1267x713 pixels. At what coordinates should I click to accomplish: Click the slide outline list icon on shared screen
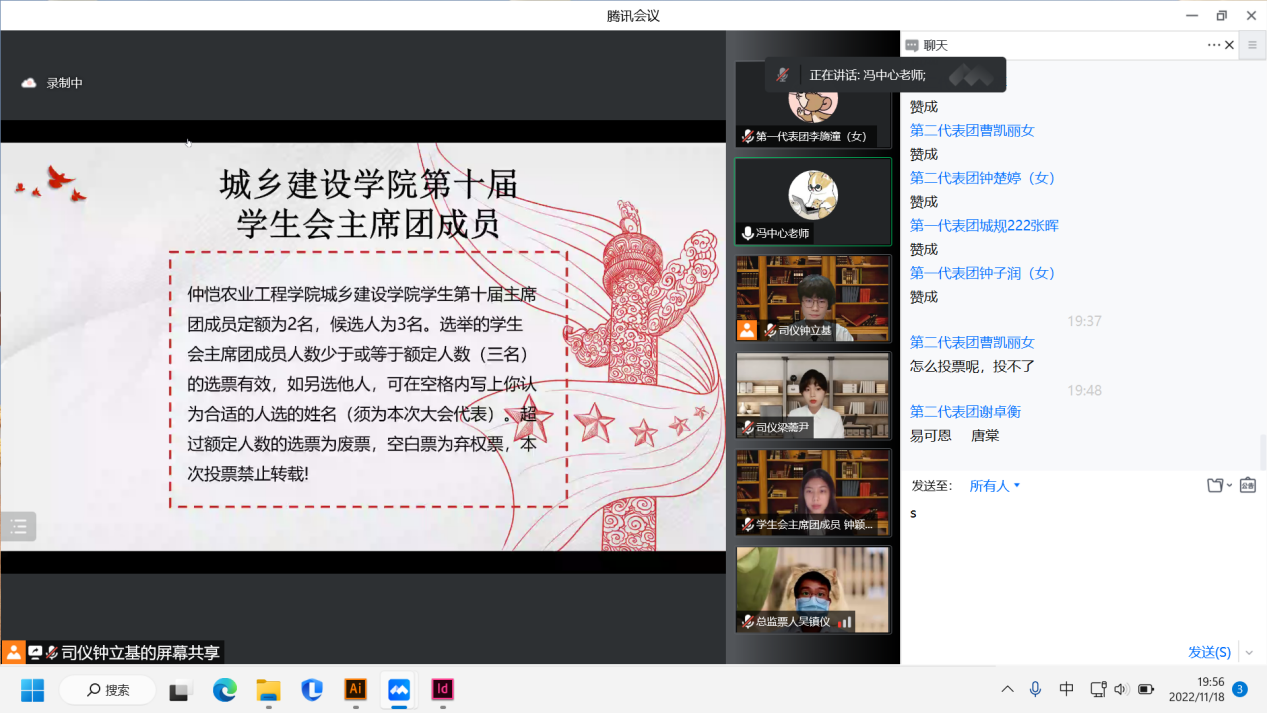coord(18,527)
